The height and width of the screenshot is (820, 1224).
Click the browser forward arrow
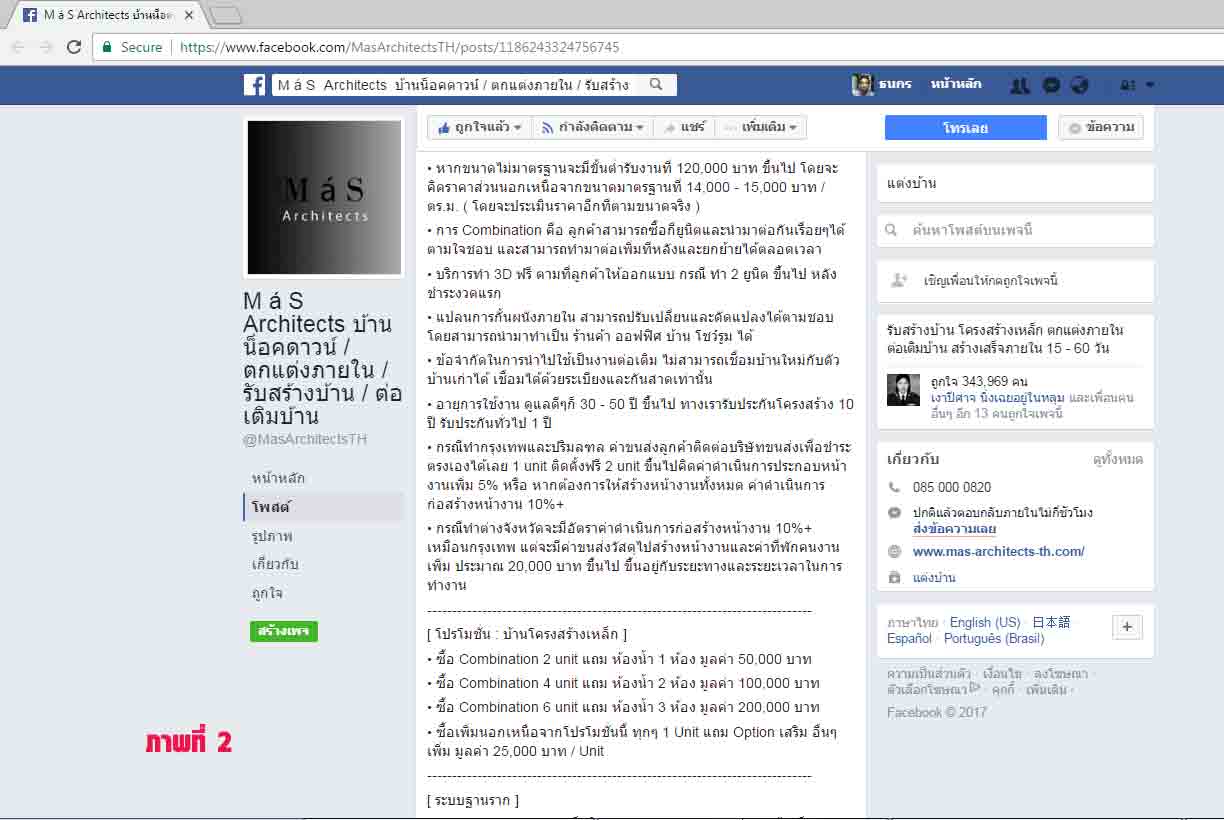point(46,47)
